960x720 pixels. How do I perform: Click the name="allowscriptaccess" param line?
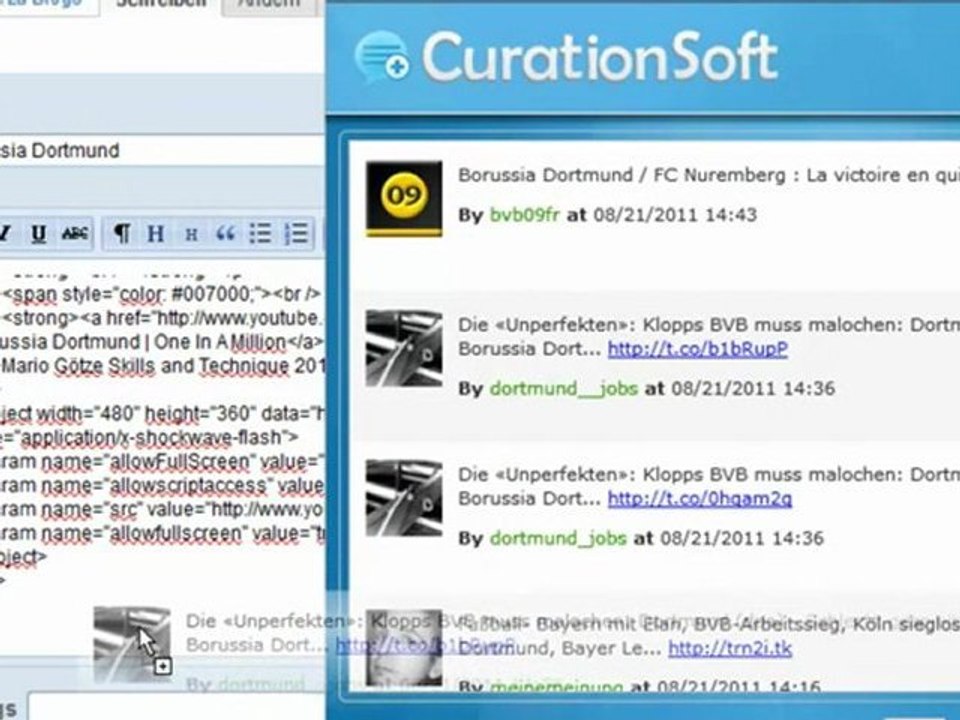162,486
